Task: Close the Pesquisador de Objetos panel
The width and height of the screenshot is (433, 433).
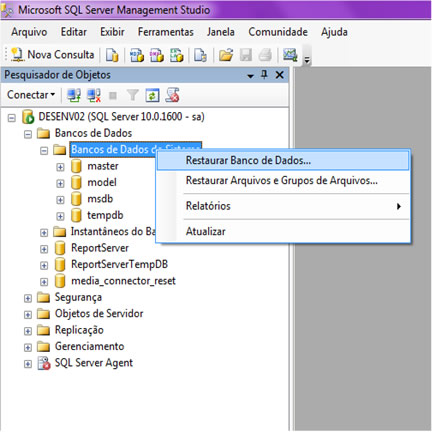Action: 280,75
